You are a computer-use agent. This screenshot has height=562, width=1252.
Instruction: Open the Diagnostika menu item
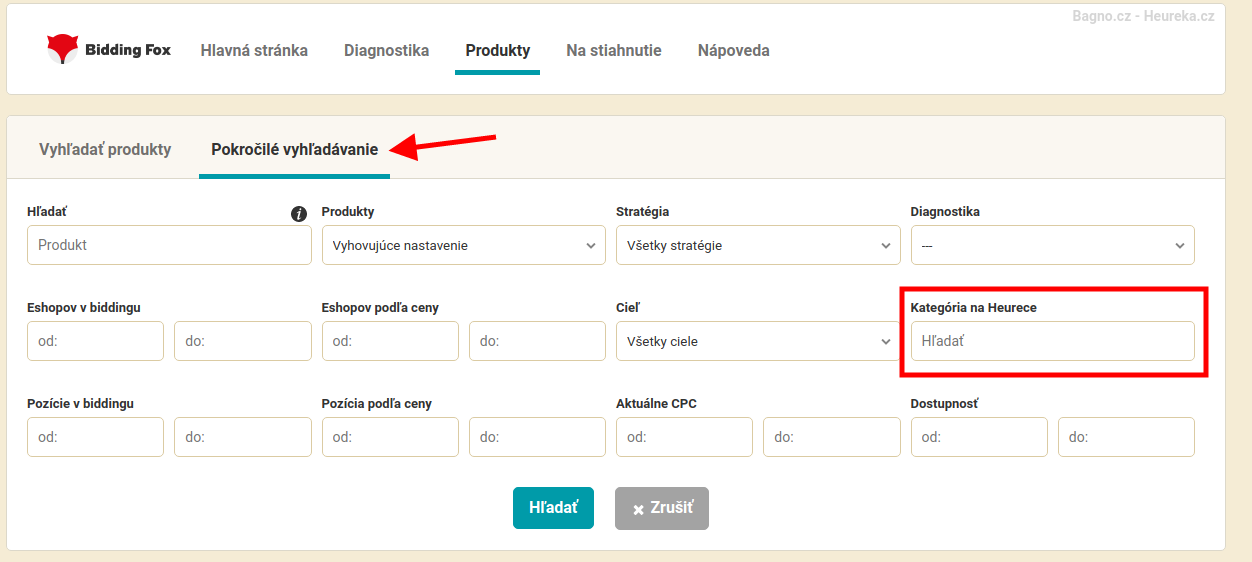click(x=387, y=50)
